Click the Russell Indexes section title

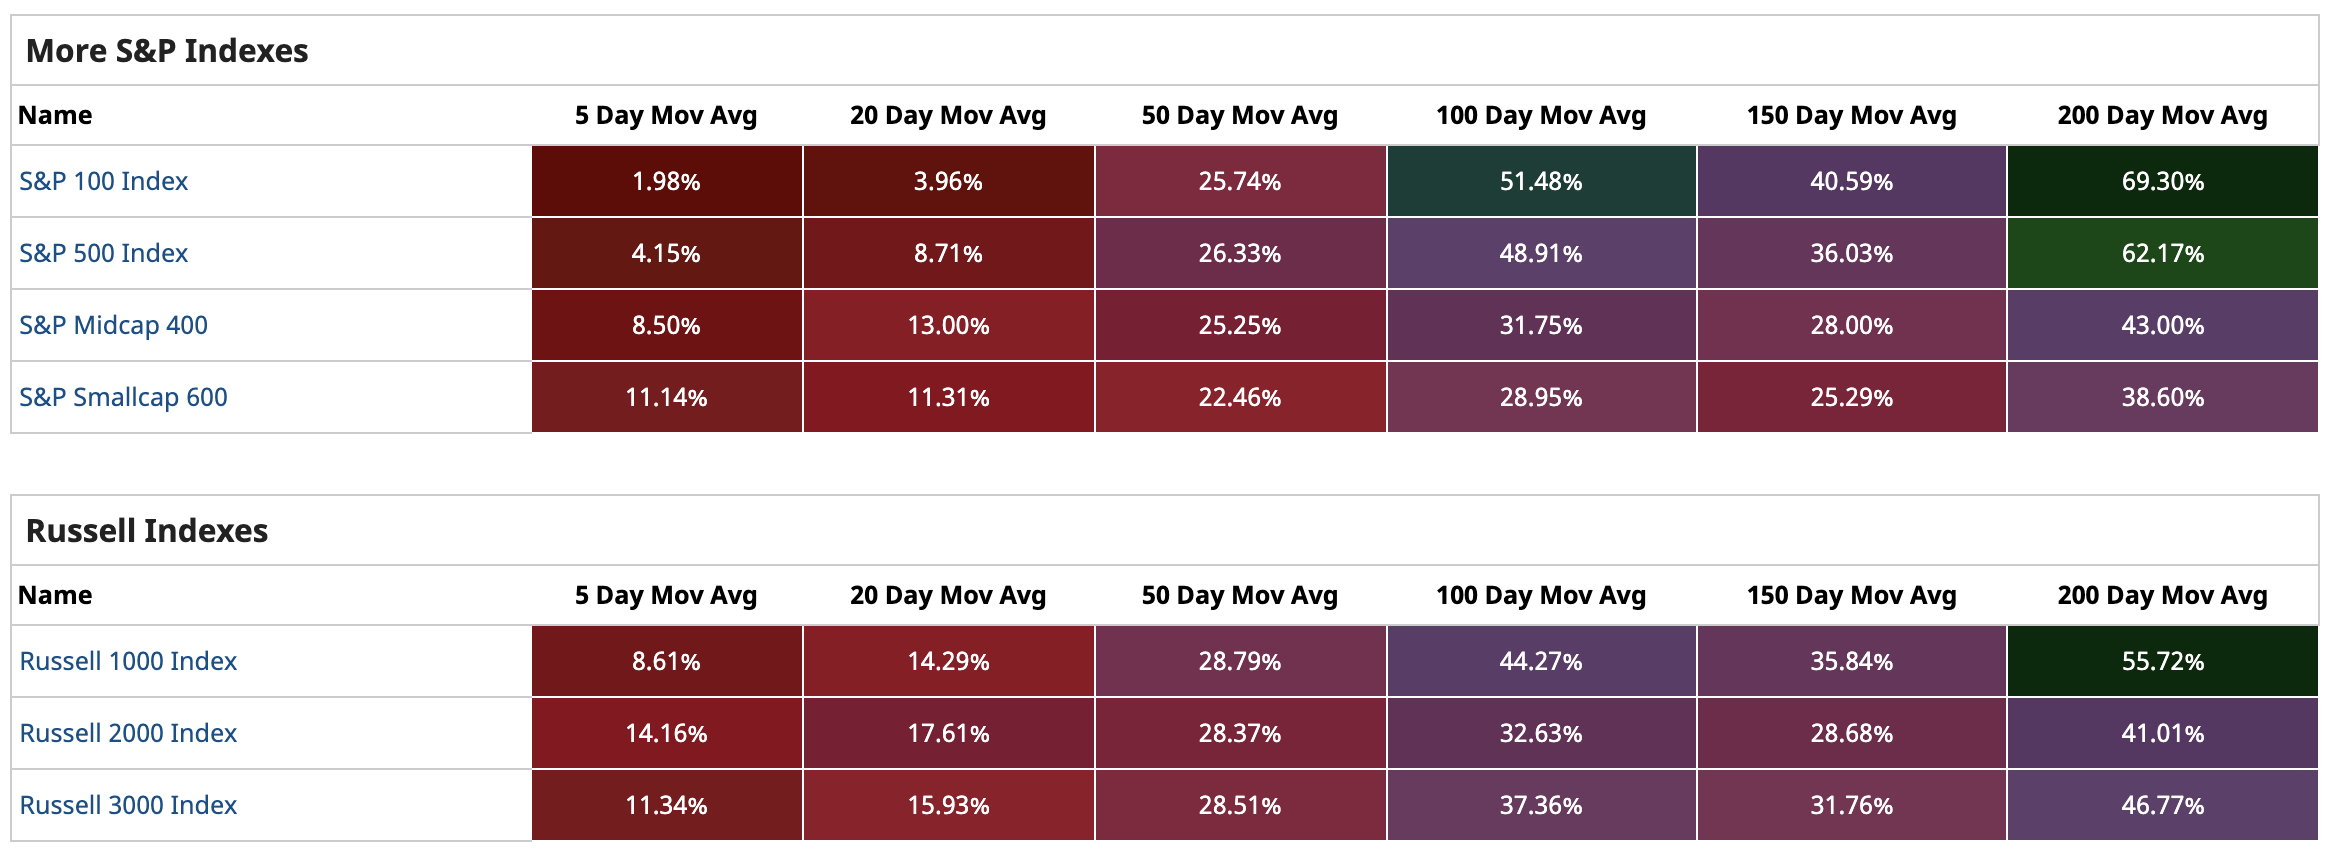pyautogui.click(x=147, y=530)
